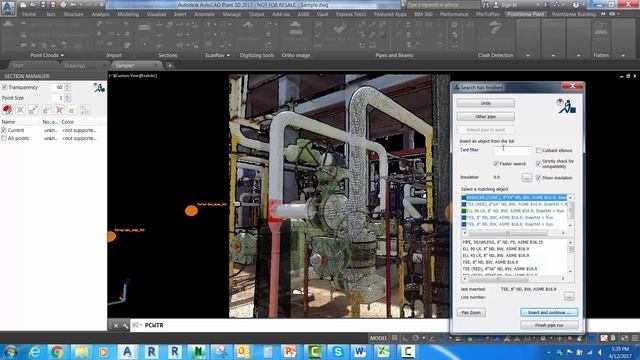The image size is (640, 360).
Task: Open the Structure ribbon tab
Action: coord(73,14)
